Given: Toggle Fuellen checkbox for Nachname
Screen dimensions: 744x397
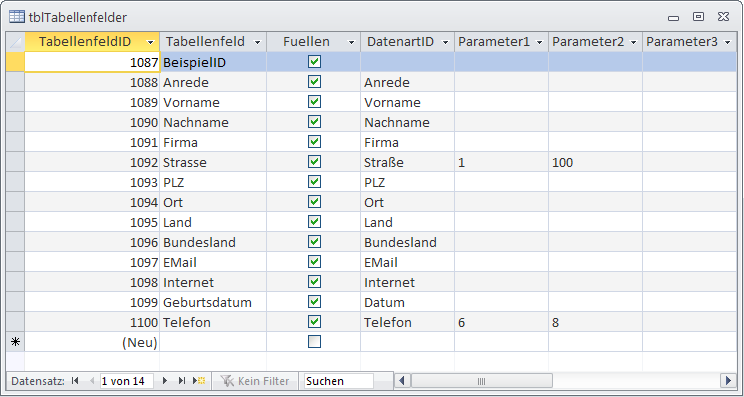Looking at the screenshot, I should pyautogui.click(x=314, y=121).
